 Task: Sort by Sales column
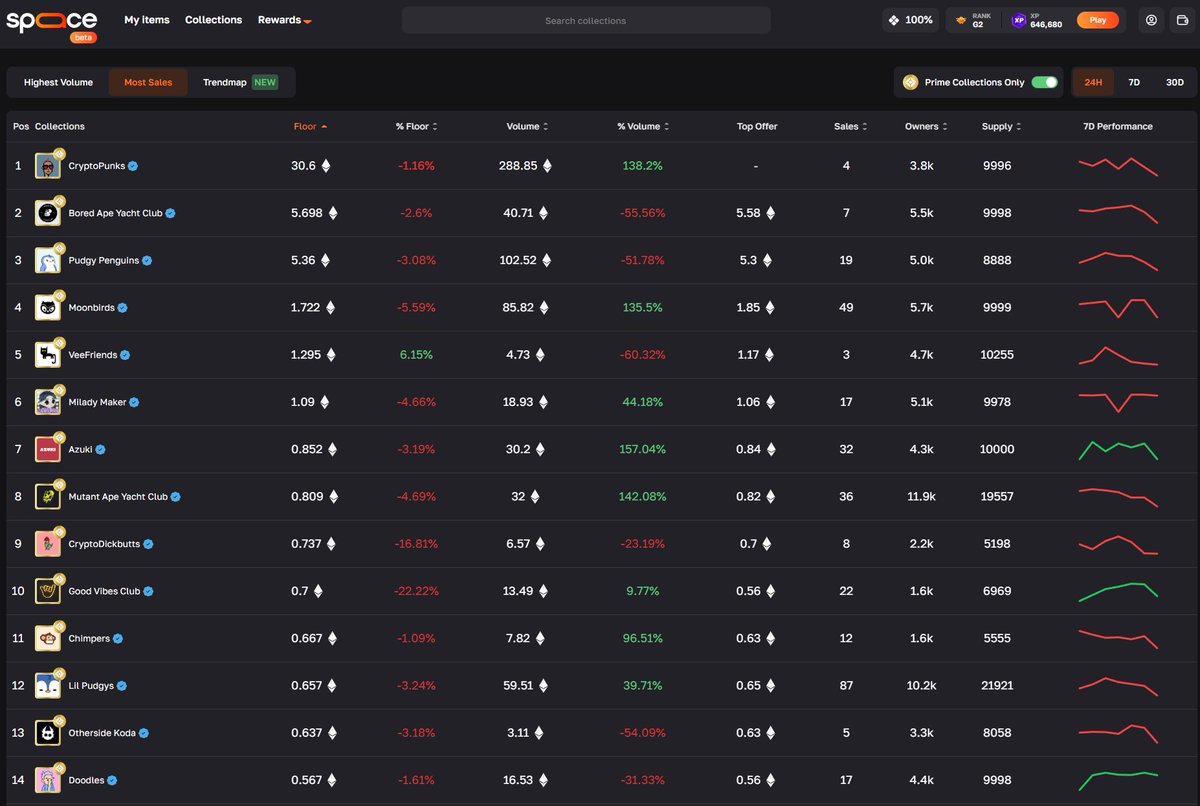point(851,126)
